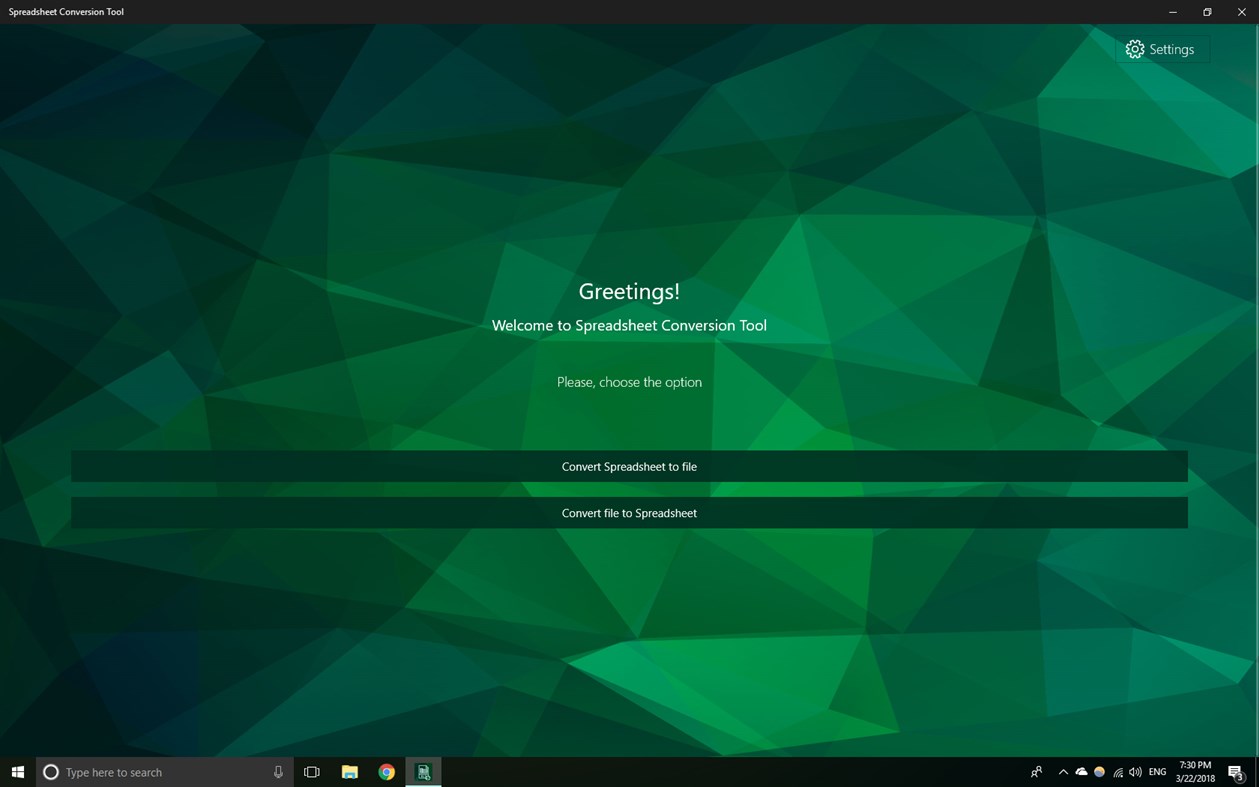The width and height of the screenshot is (1259, 787).
Task: Click the People icon in the taskbar
Action: tap(1035, 771)
